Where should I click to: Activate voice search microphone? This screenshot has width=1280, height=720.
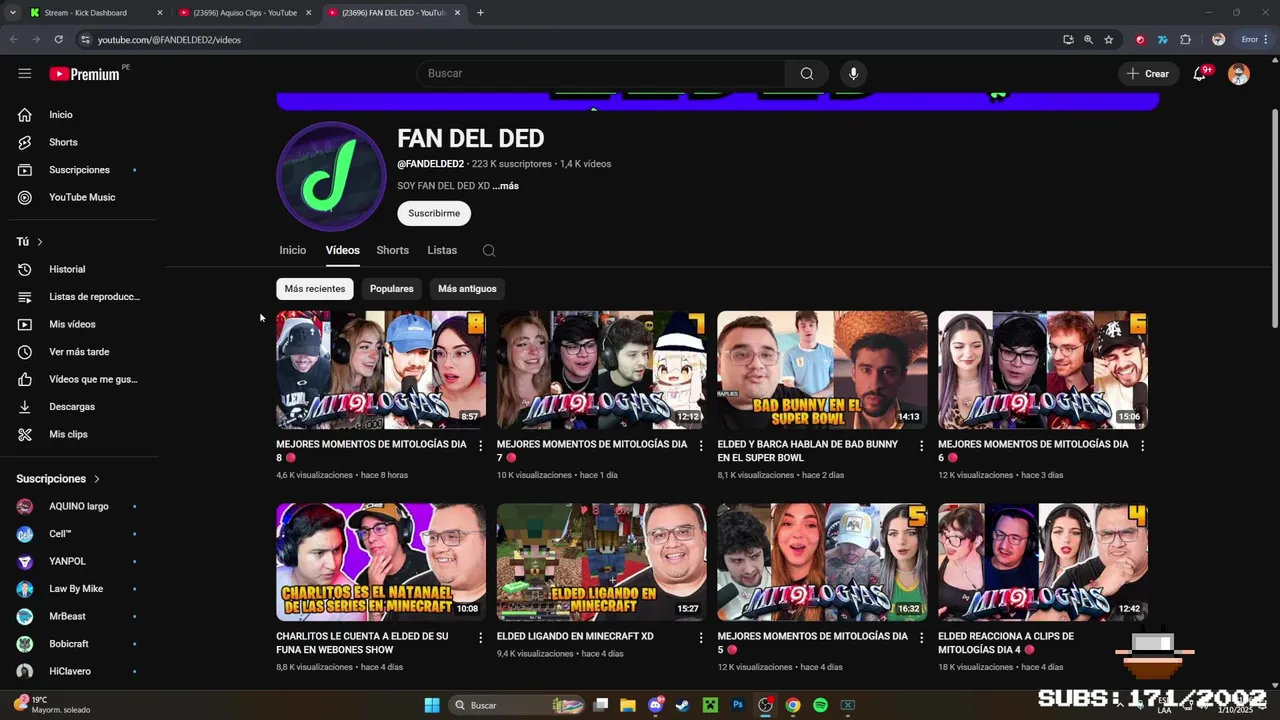[x=853, y=73]
